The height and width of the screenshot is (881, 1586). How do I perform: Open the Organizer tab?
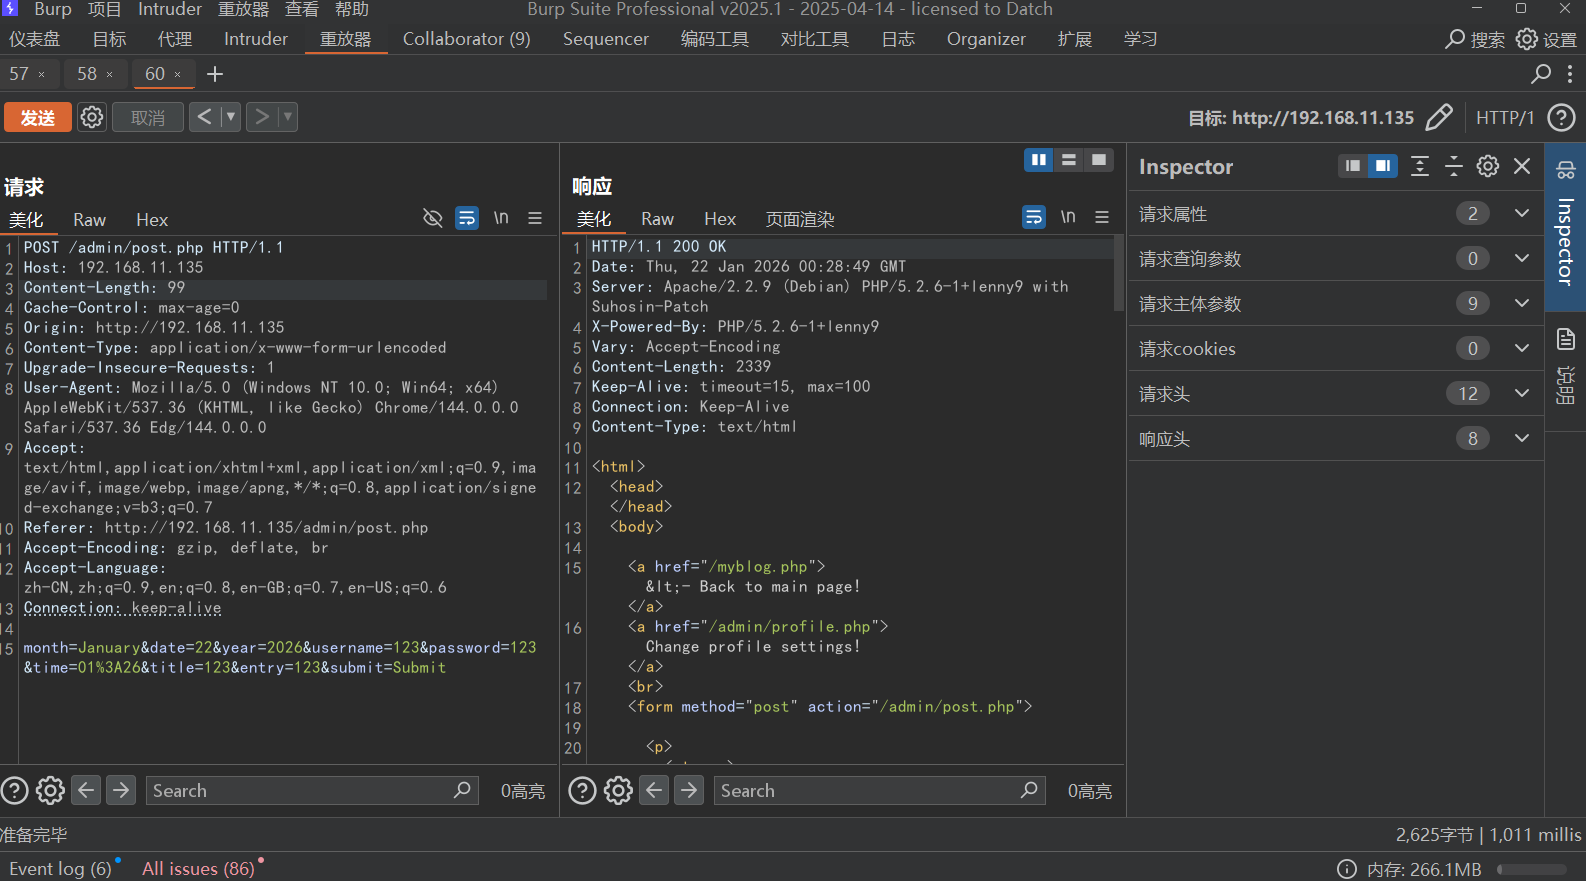coord(986,39)
